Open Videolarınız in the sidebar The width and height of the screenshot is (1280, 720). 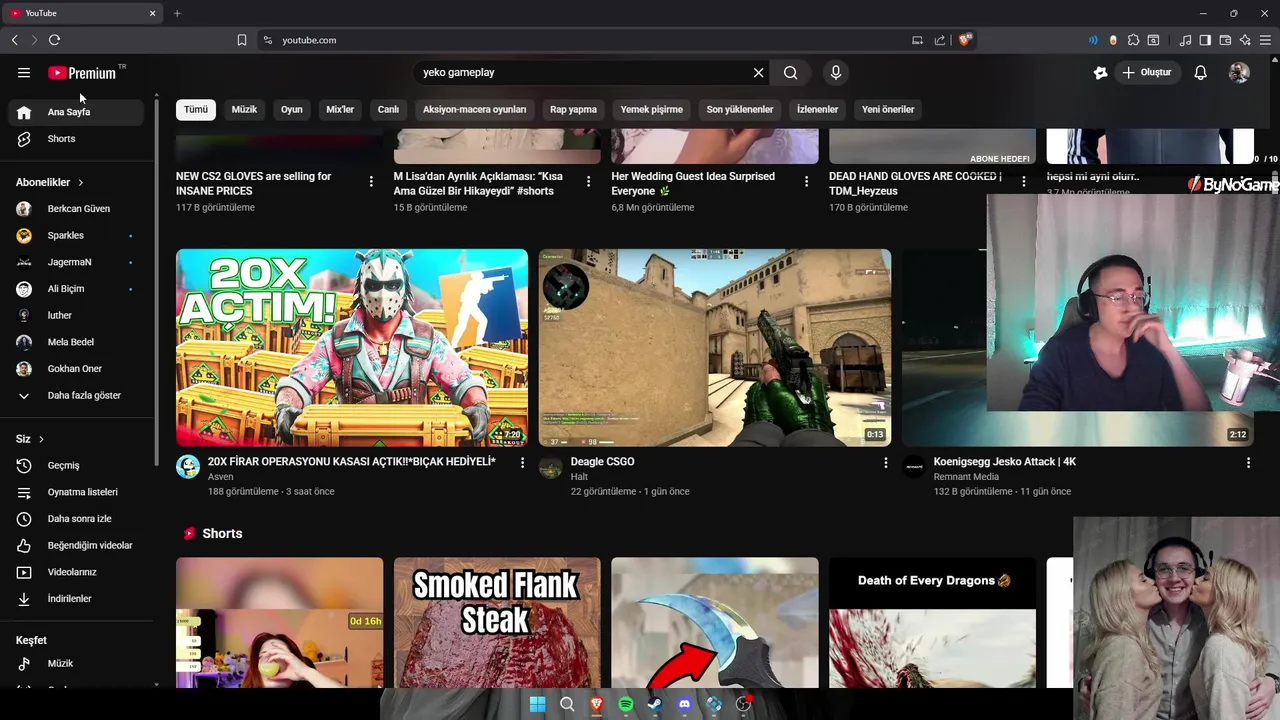pyautogui.click(x=77, y=572)
